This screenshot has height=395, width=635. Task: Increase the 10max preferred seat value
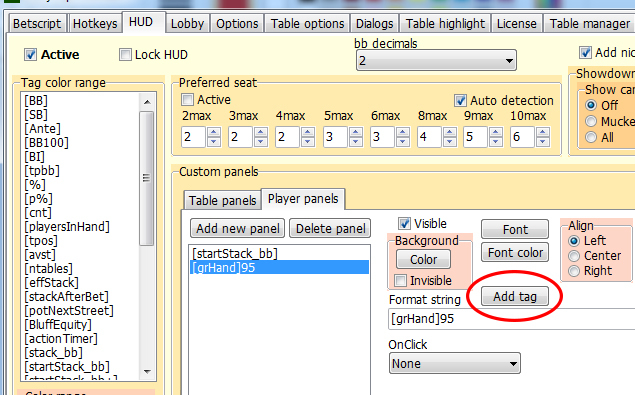point(543,132)
